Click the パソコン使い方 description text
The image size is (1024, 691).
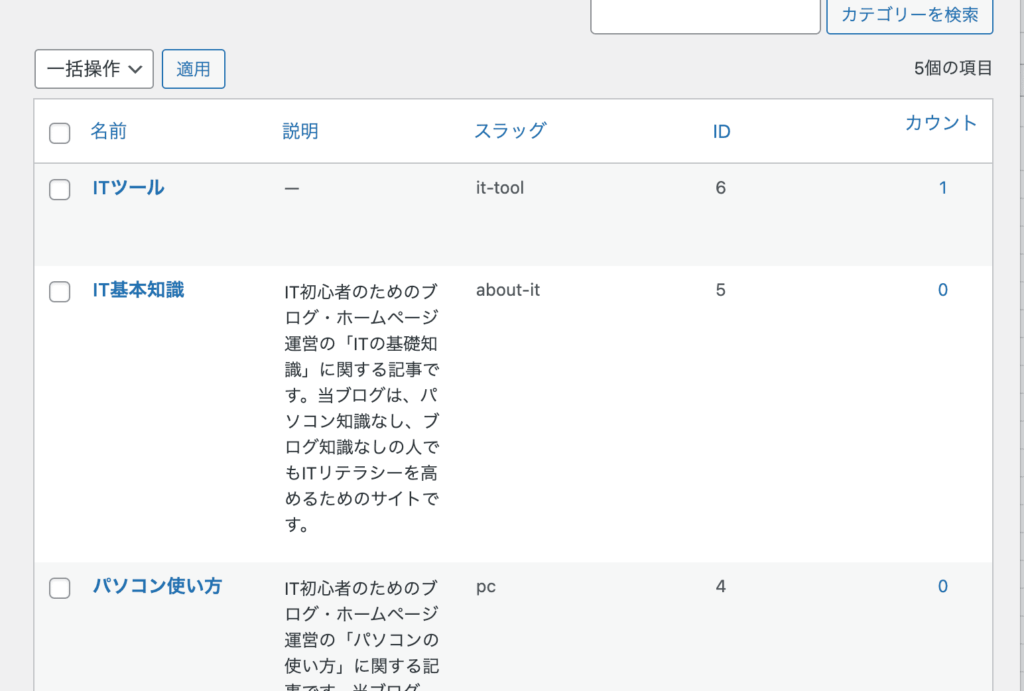click(x=362, y=634)
